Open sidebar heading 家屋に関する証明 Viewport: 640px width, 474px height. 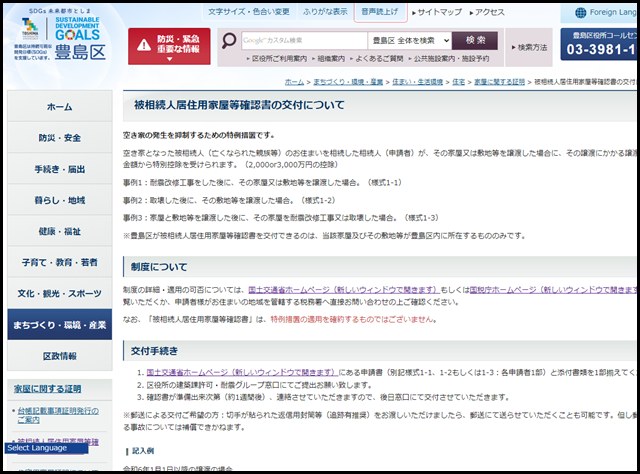click(47, 389)
